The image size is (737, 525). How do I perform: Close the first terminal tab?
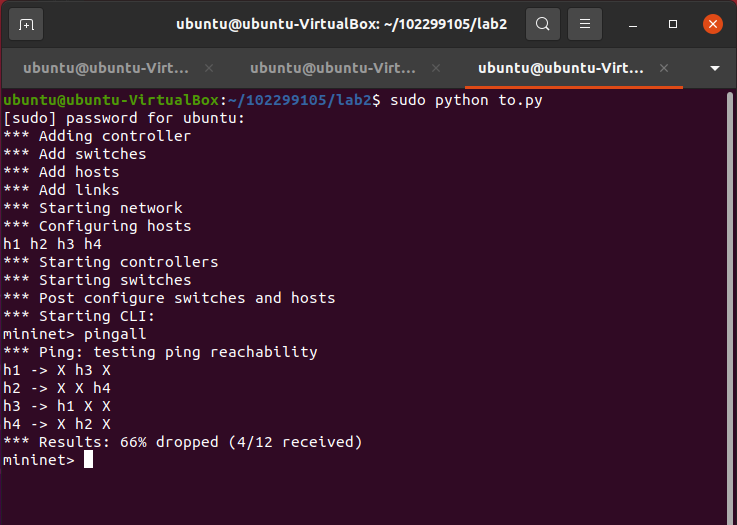pos(209,68)
